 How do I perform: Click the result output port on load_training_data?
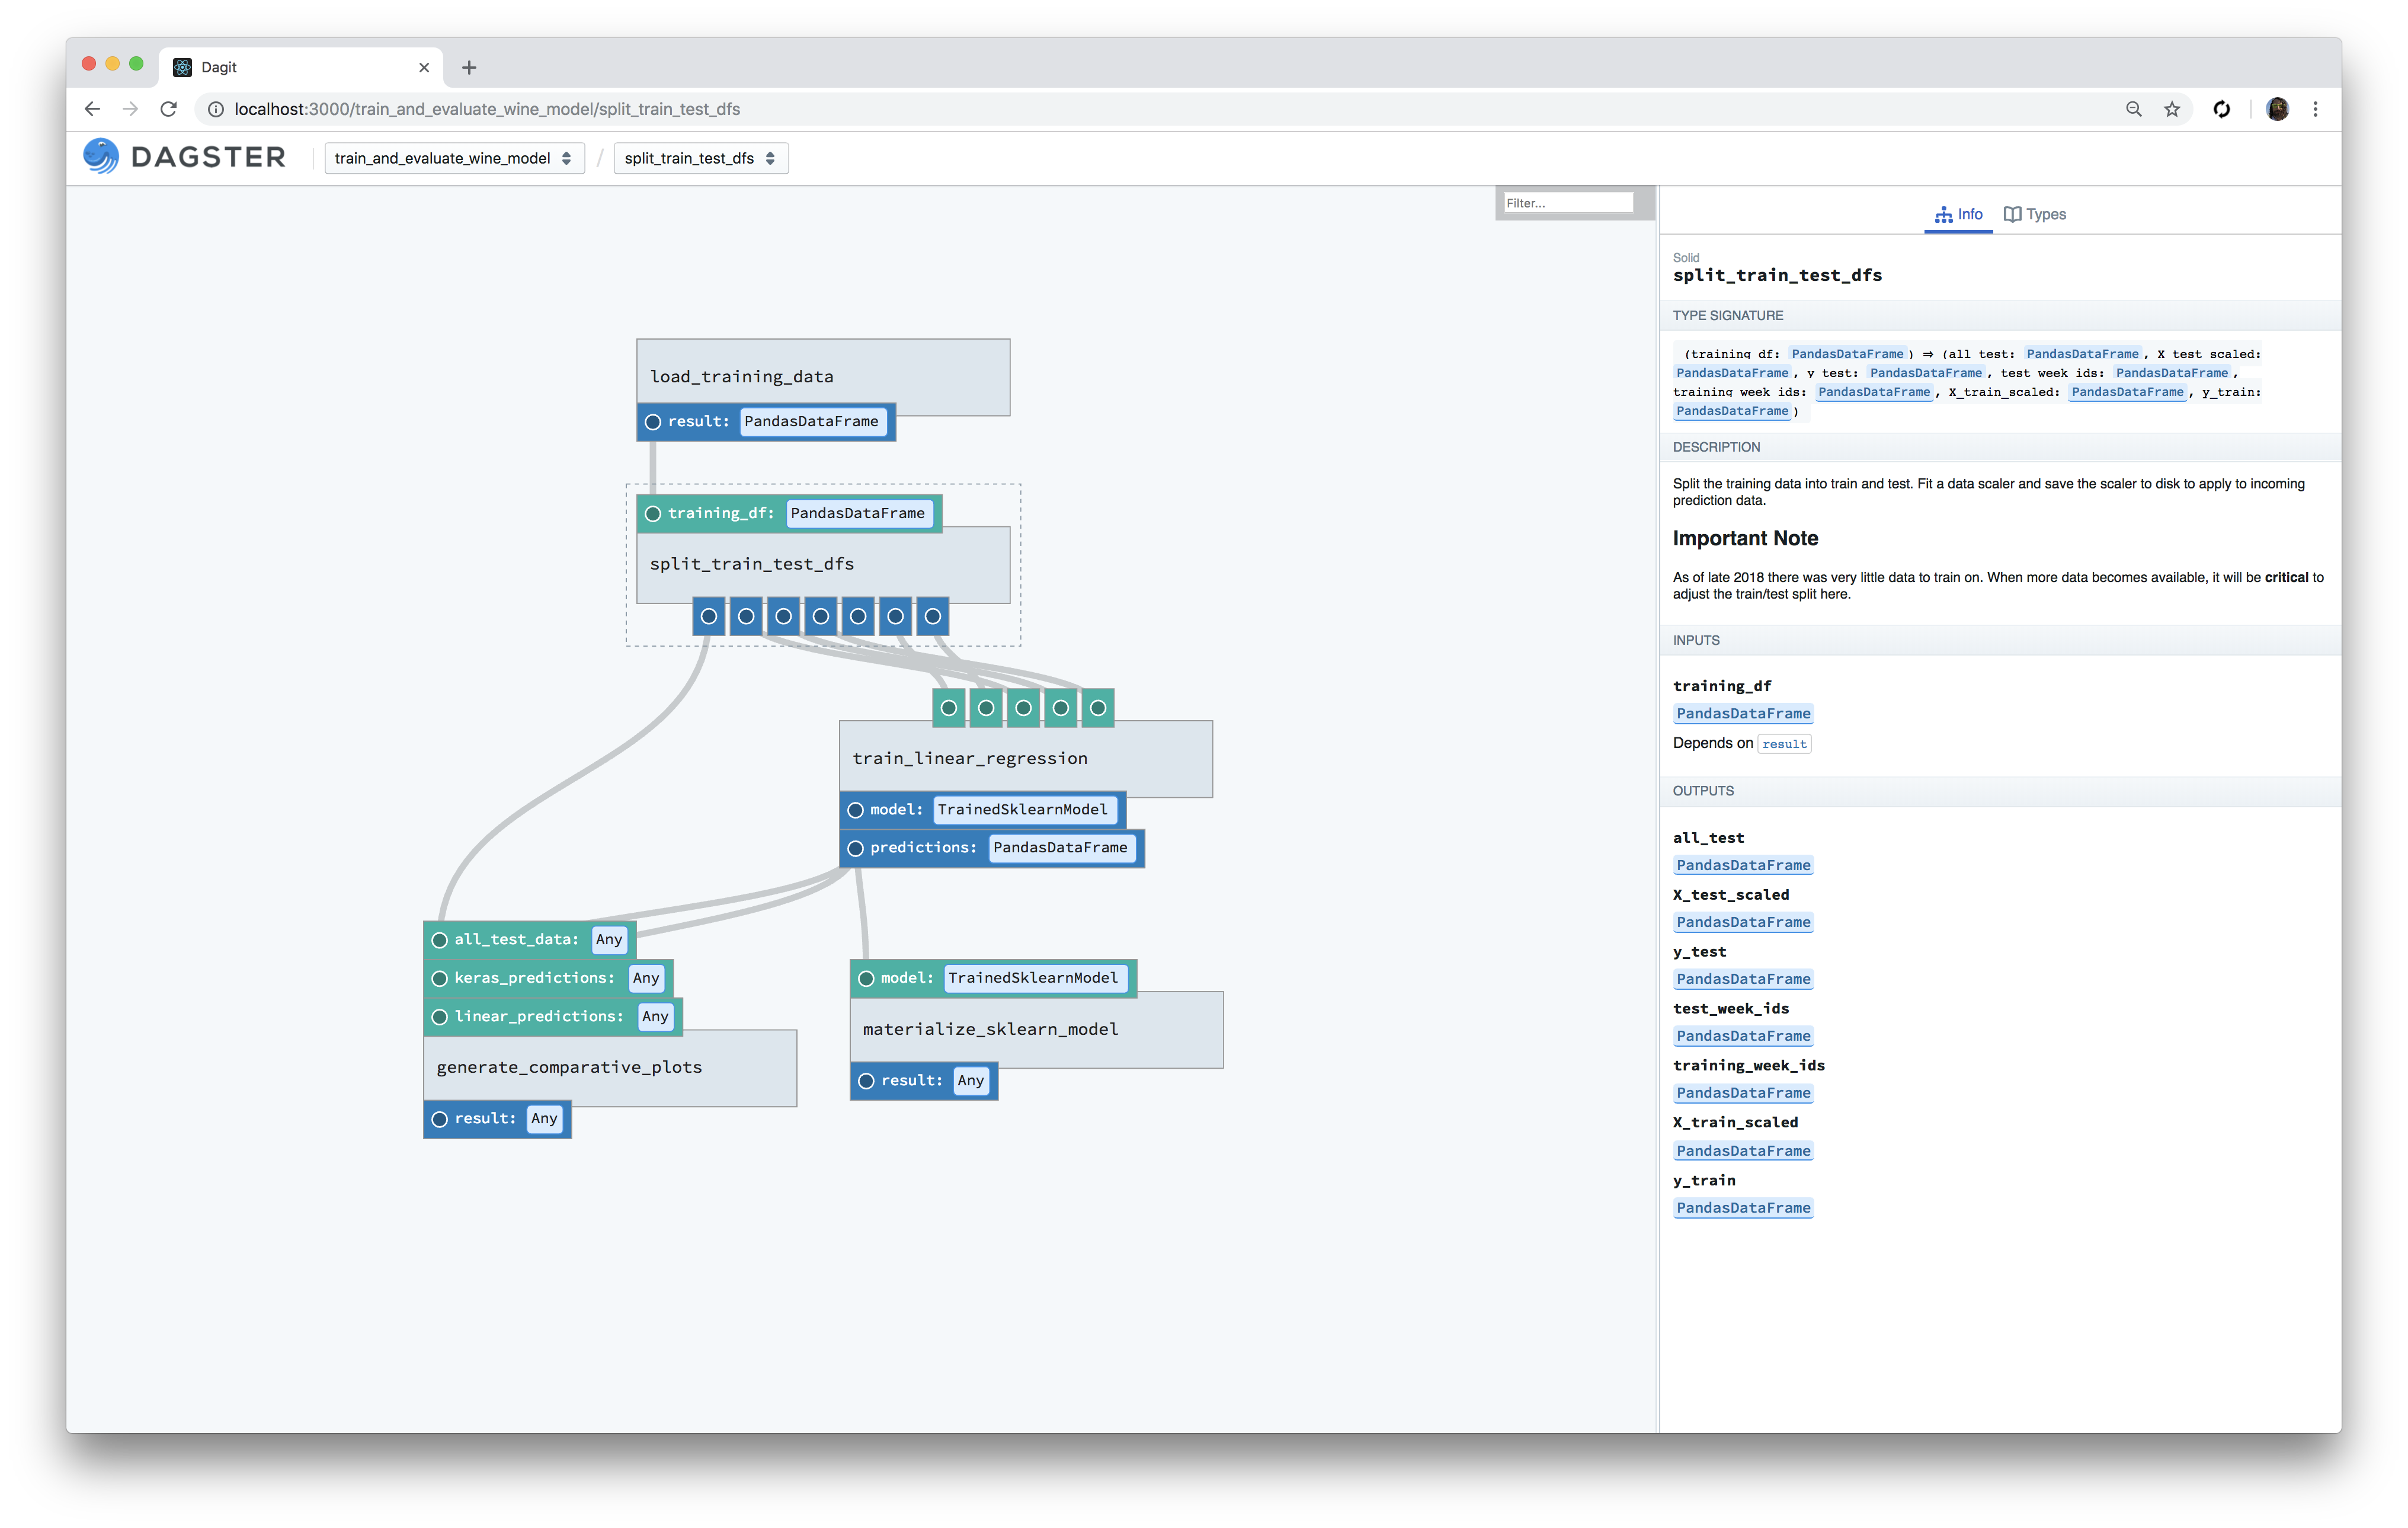[653, 421]
